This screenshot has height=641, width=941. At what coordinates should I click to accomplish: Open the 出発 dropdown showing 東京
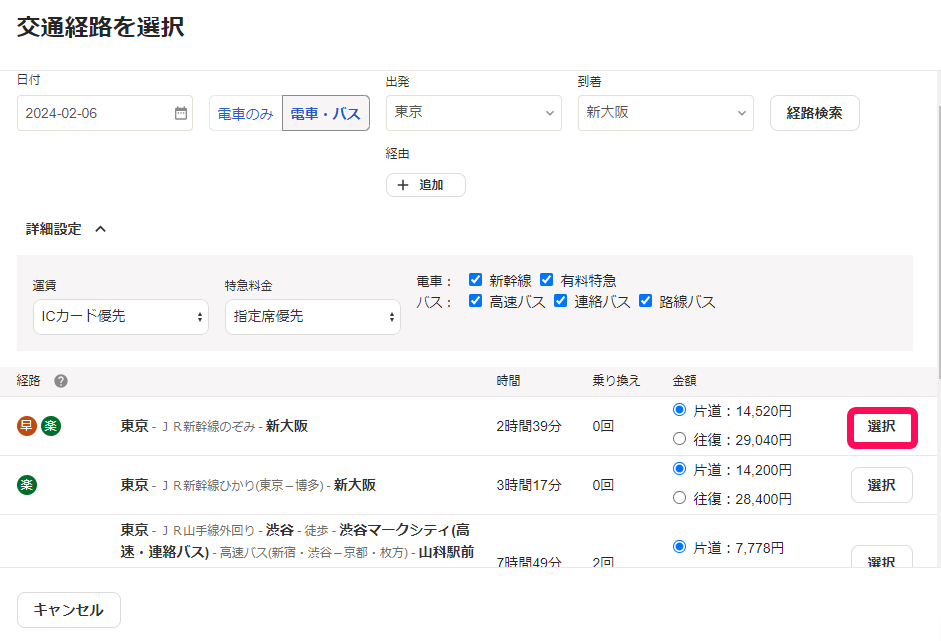(474, 113)
